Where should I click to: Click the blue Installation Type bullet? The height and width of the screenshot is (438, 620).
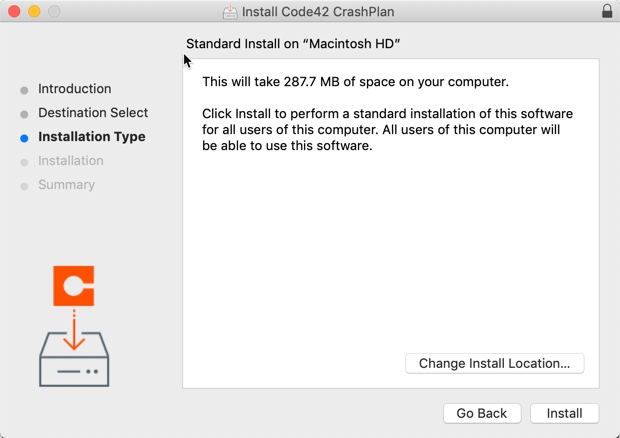pos(24,138)
